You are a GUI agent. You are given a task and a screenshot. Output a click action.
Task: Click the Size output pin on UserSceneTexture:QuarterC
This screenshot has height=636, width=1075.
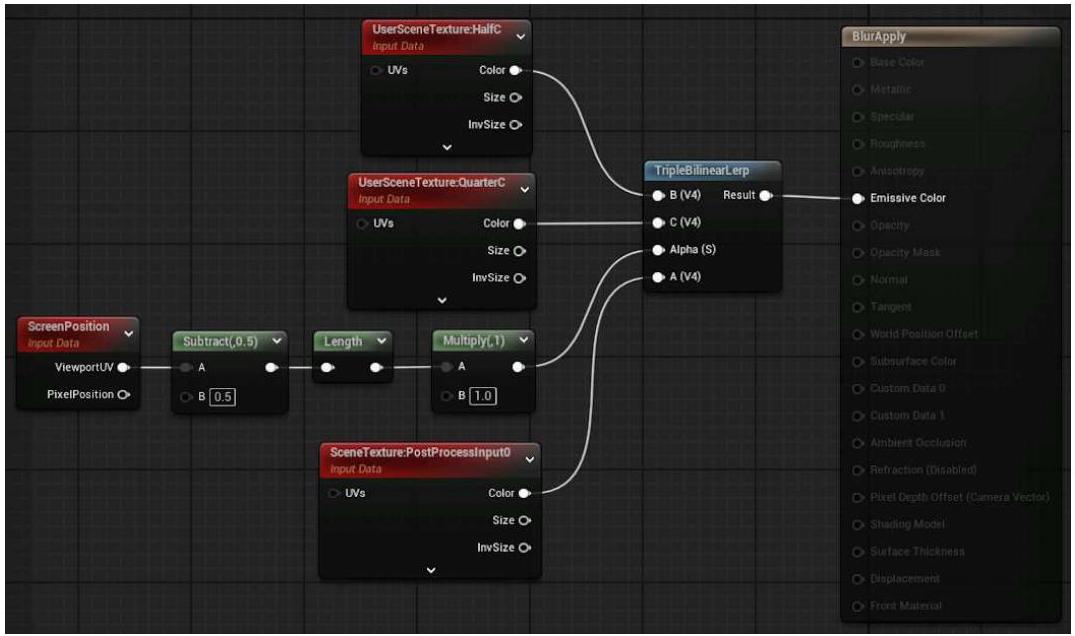(x=517, y=250)
